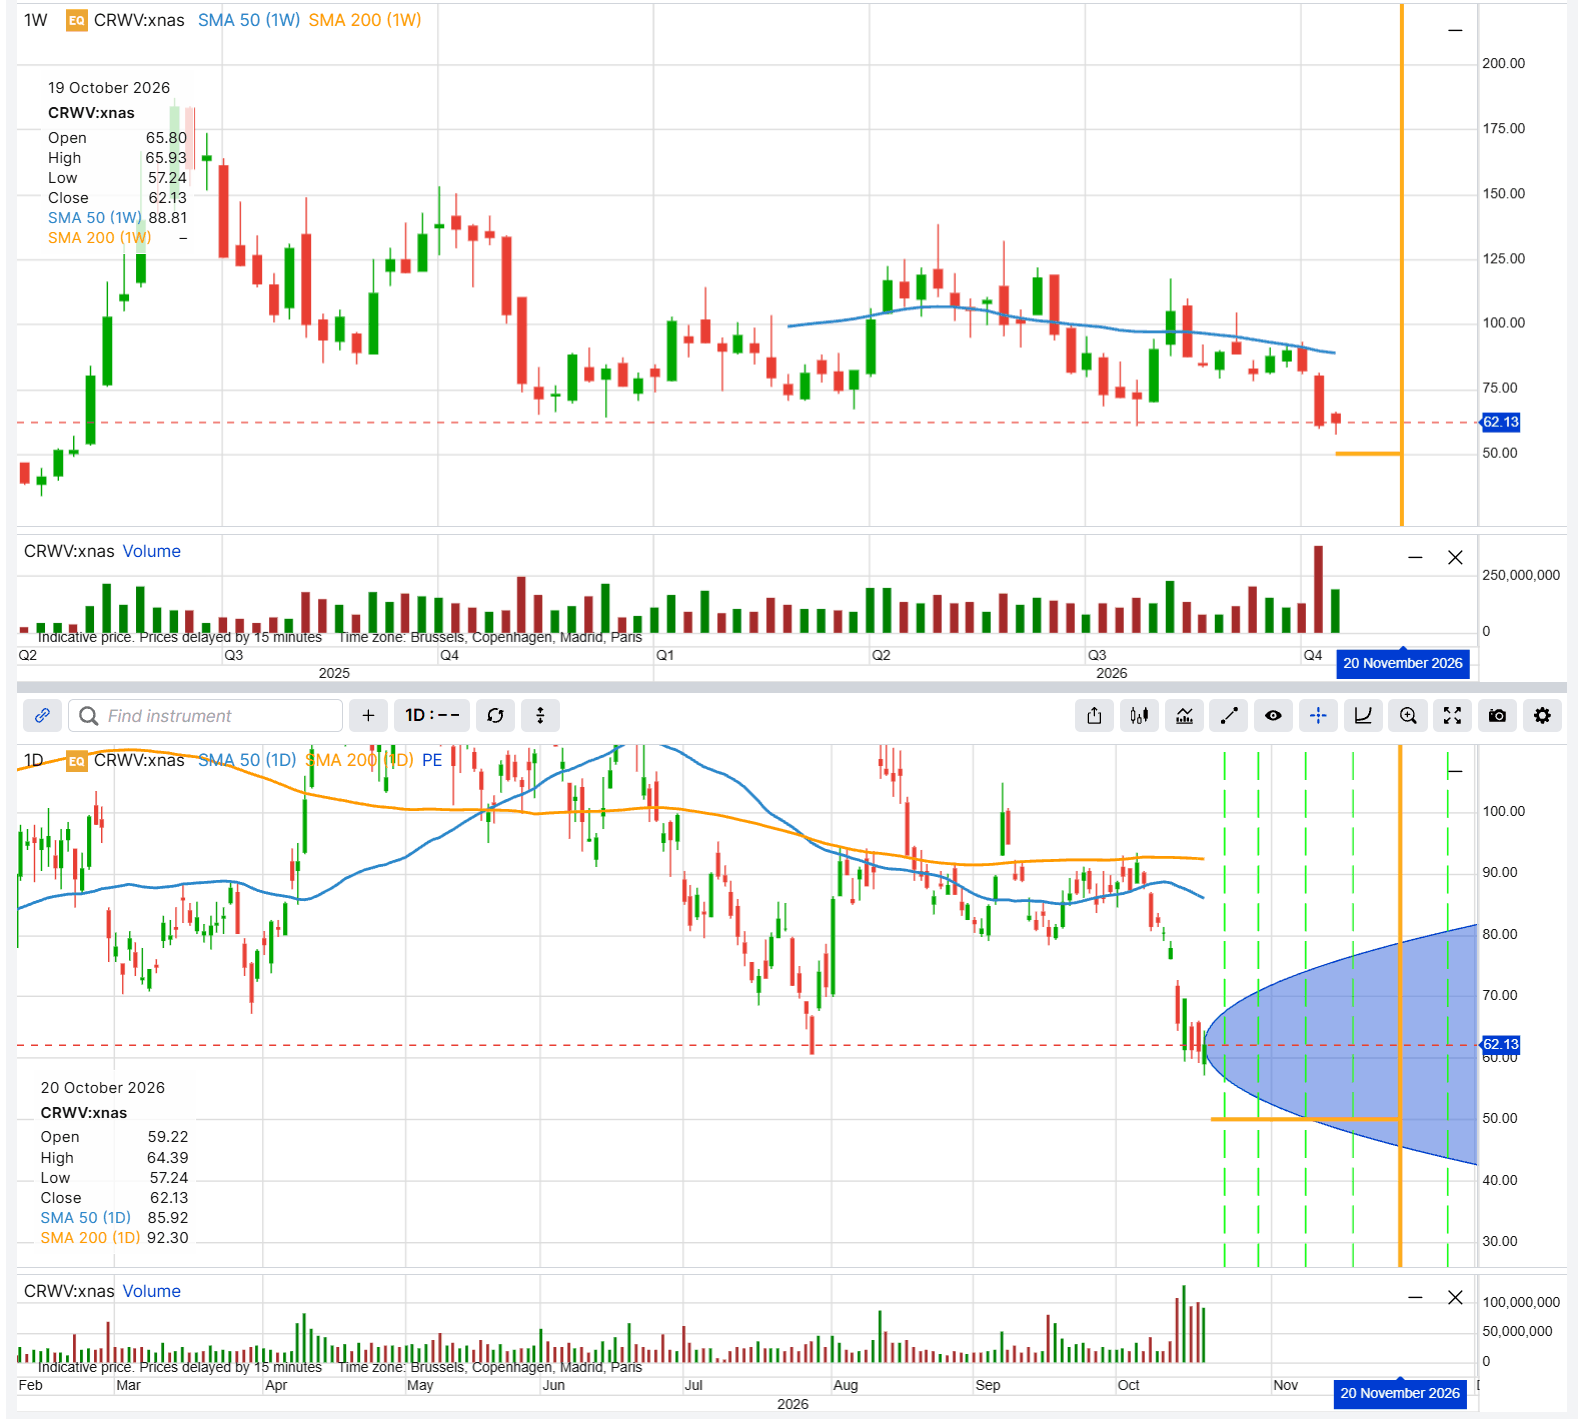The width and height of the screenshot is (1578, 1419).
Task: Take chart snapshot with camera icon
Action: 1497,716
